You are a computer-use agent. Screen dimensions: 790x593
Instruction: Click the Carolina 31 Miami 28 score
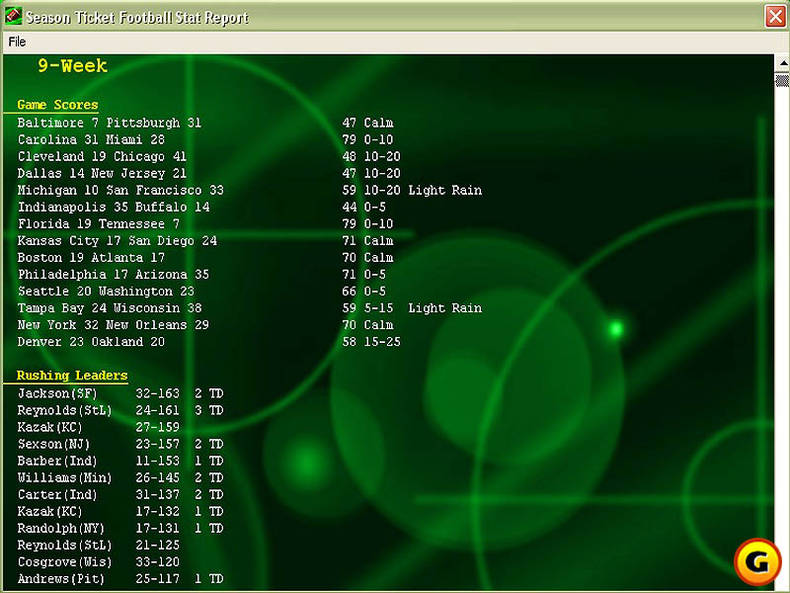tap(91, 140)
